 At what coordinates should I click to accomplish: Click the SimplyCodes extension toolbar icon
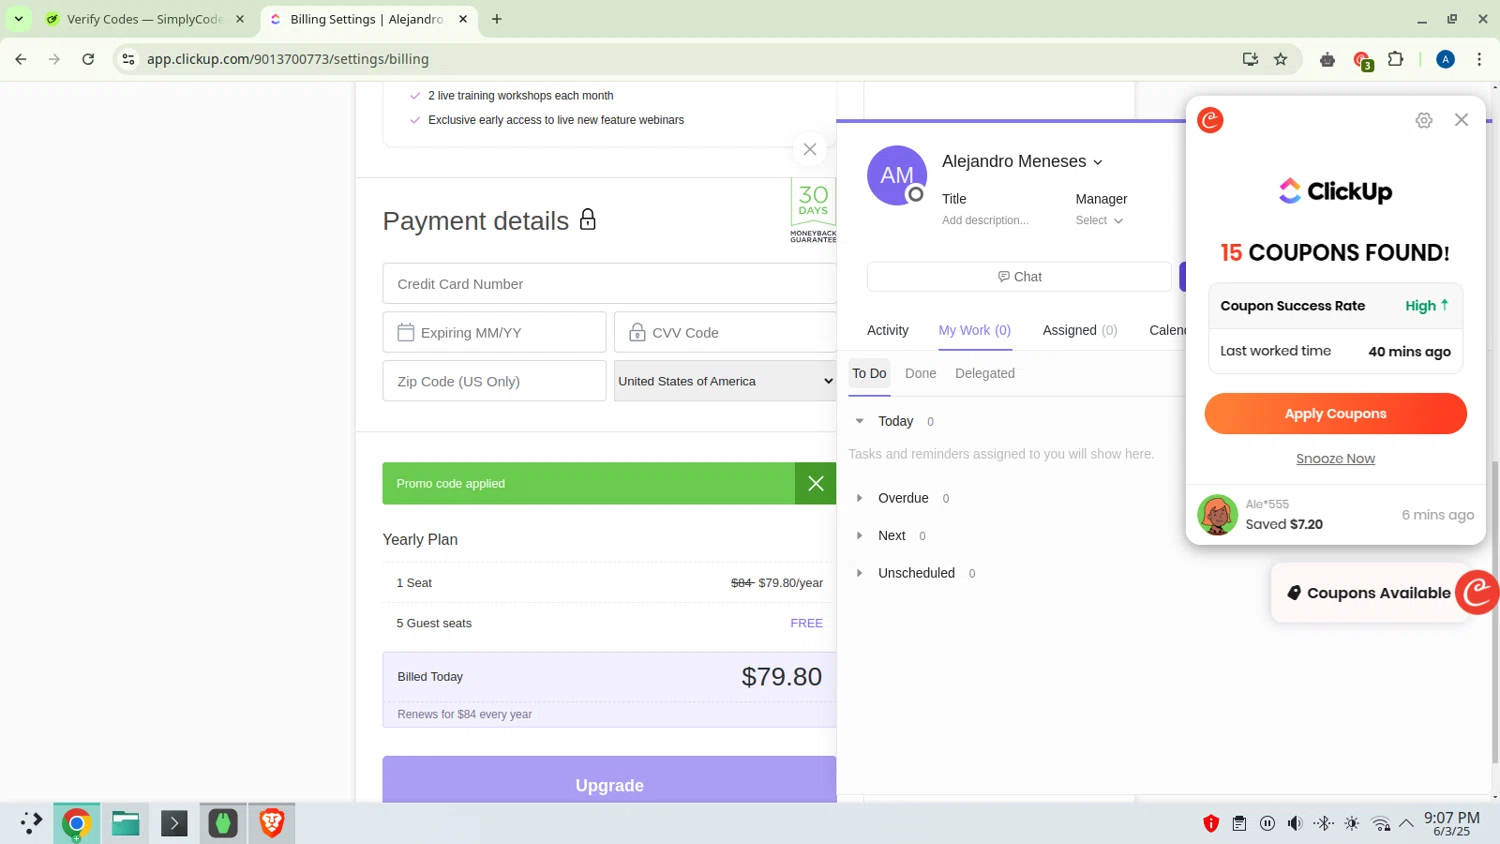point(1362,60)
